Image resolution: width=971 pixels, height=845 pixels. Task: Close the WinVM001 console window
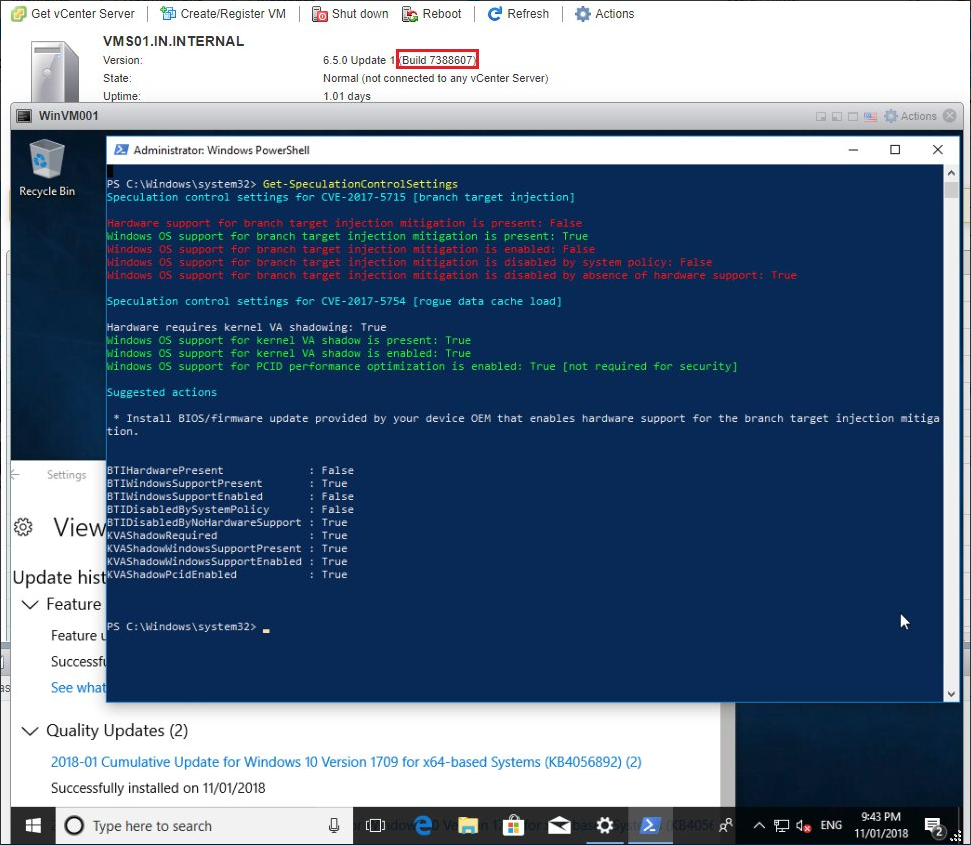tap(949, 116)
